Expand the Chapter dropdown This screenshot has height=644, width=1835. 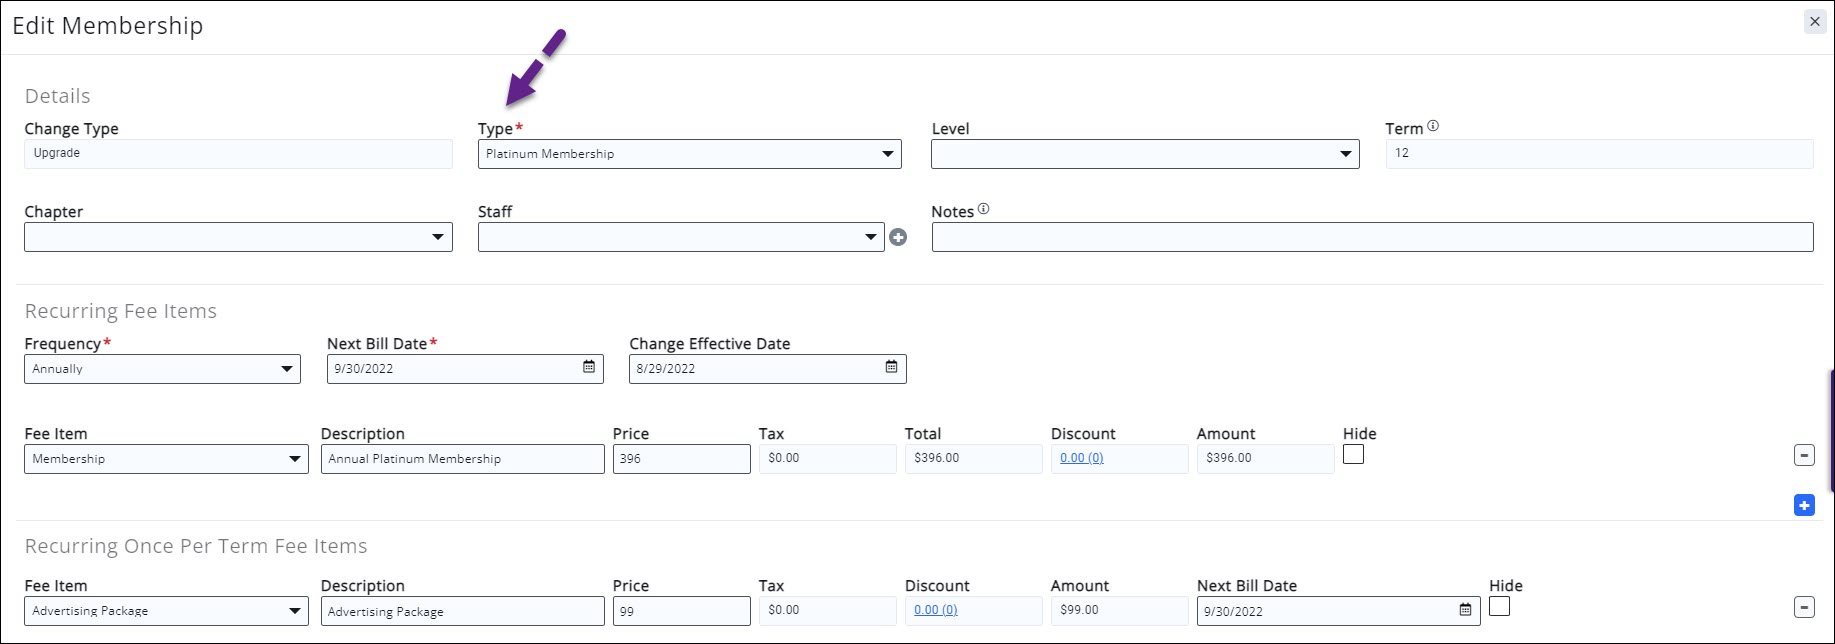238,237
